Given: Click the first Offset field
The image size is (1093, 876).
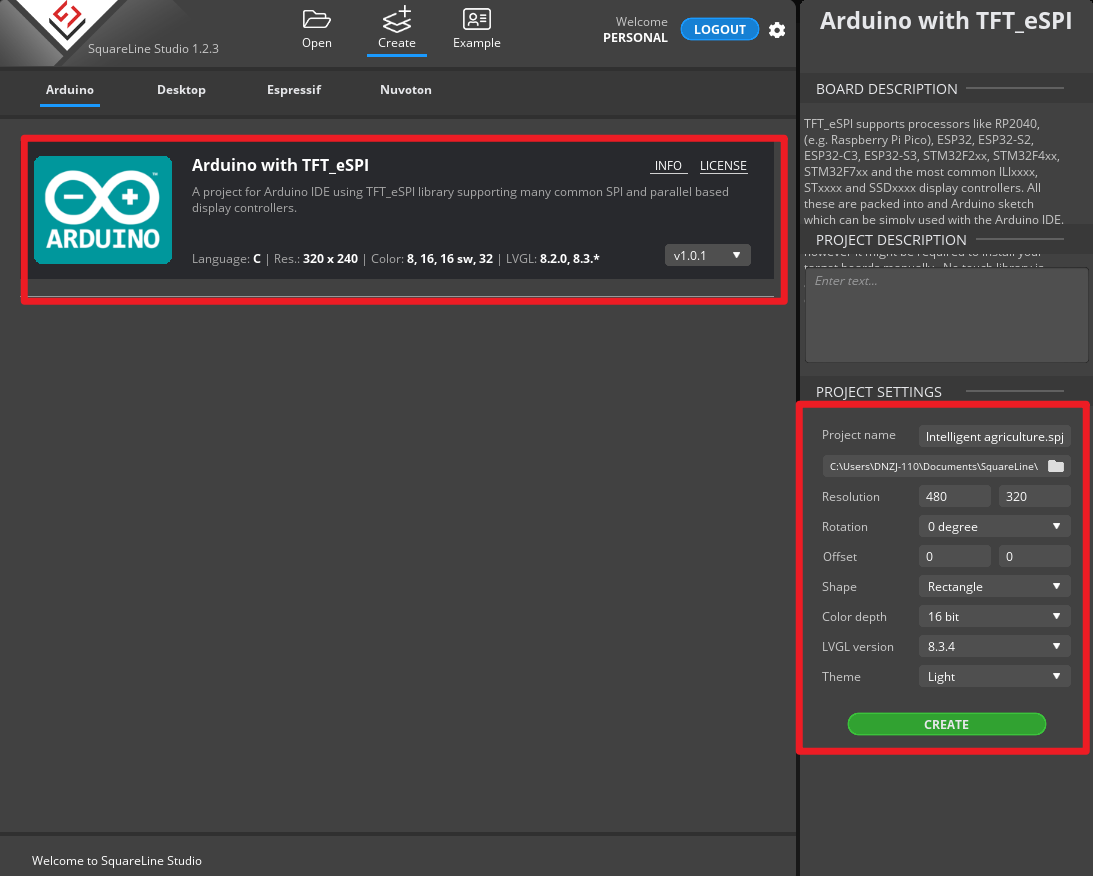Looking at the screenshot, I should tap(955, 557).
